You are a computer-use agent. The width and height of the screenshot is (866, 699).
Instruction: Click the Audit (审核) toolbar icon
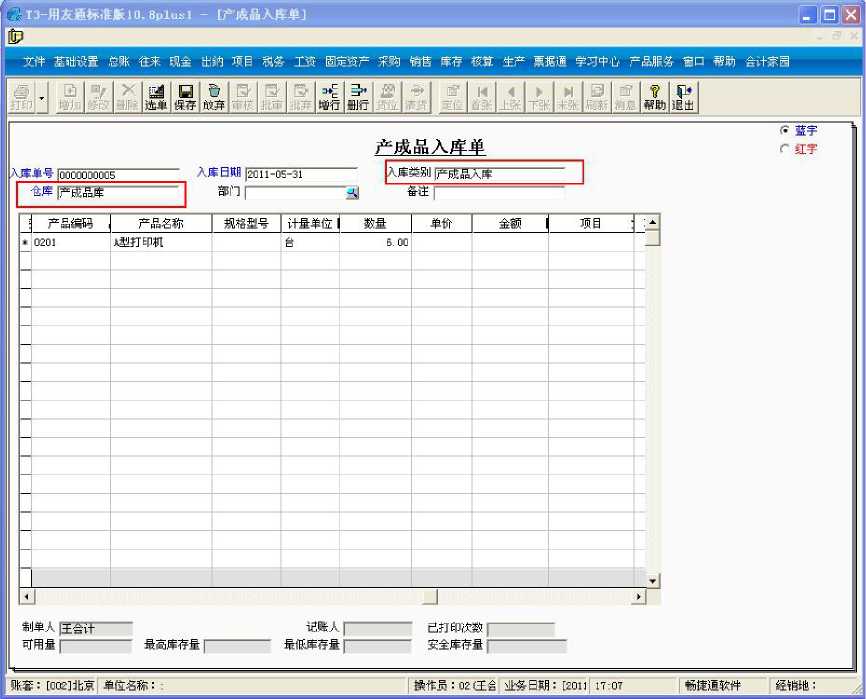(x=242, y=97)
